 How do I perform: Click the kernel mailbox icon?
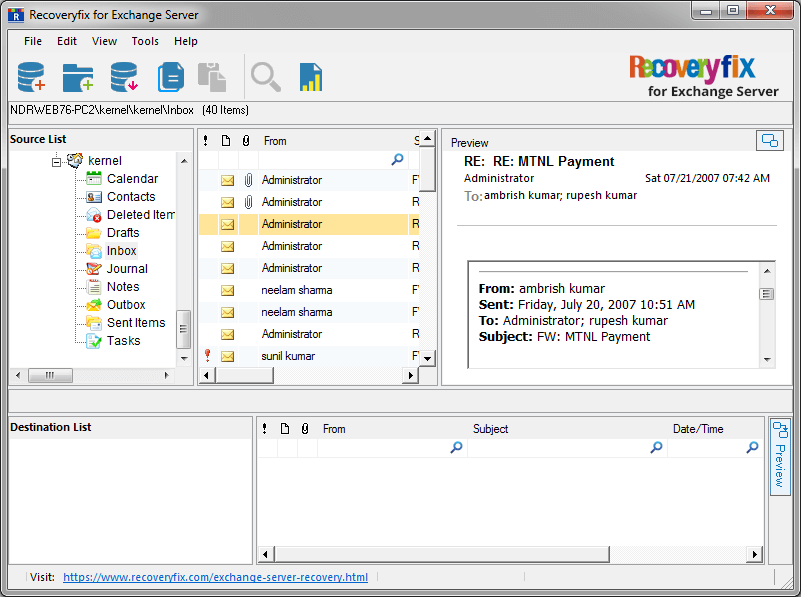tap(75, 160)
